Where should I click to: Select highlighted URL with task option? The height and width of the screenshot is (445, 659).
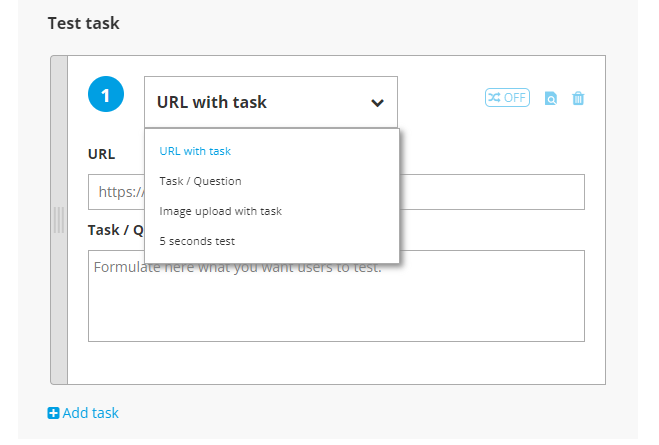click(195, 151)
